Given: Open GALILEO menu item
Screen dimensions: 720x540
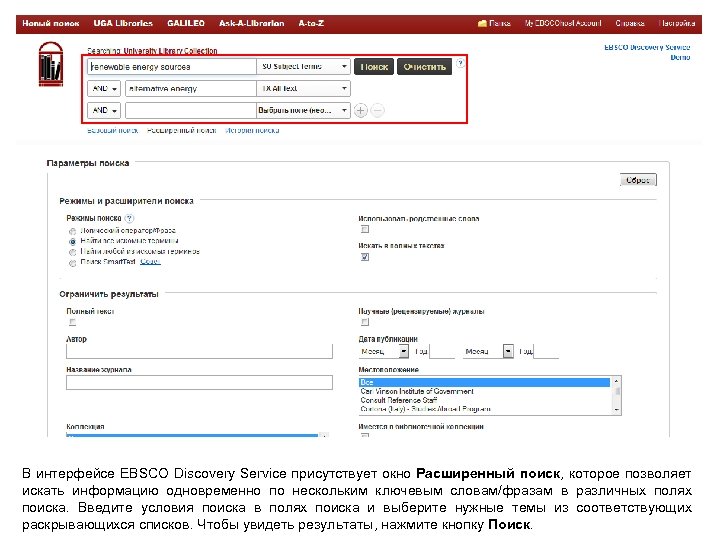Looking at the screenshot, I should (x=186, y=23).
